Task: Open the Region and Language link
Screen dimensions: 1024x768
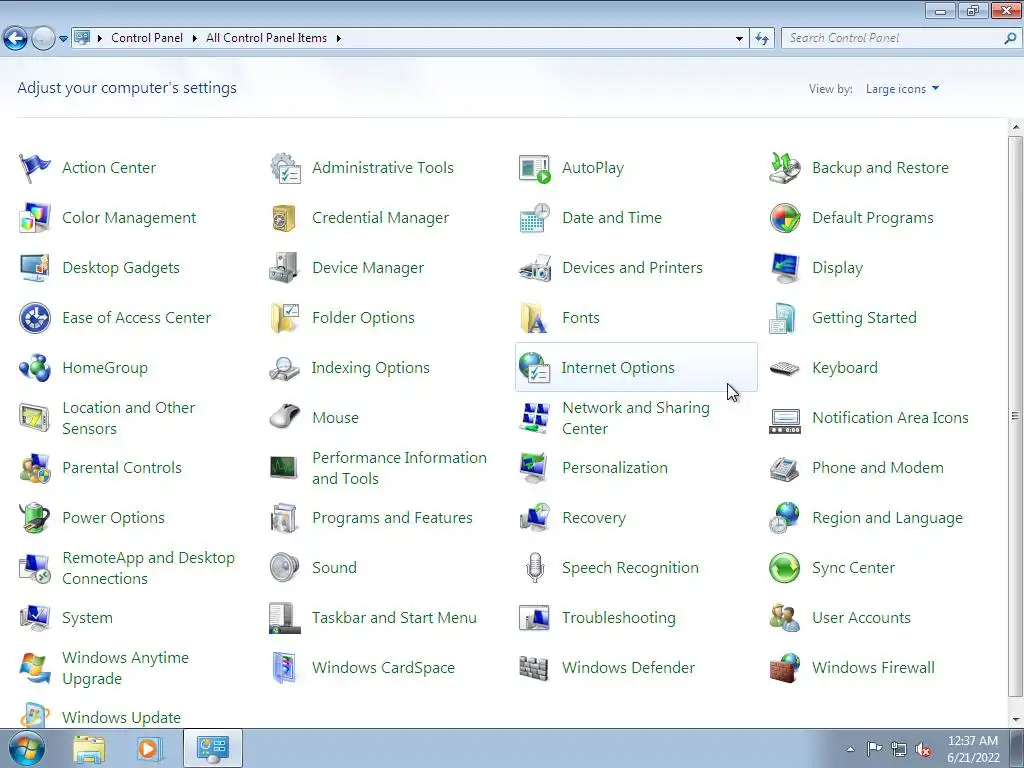Action: click(x=887, y=518)
